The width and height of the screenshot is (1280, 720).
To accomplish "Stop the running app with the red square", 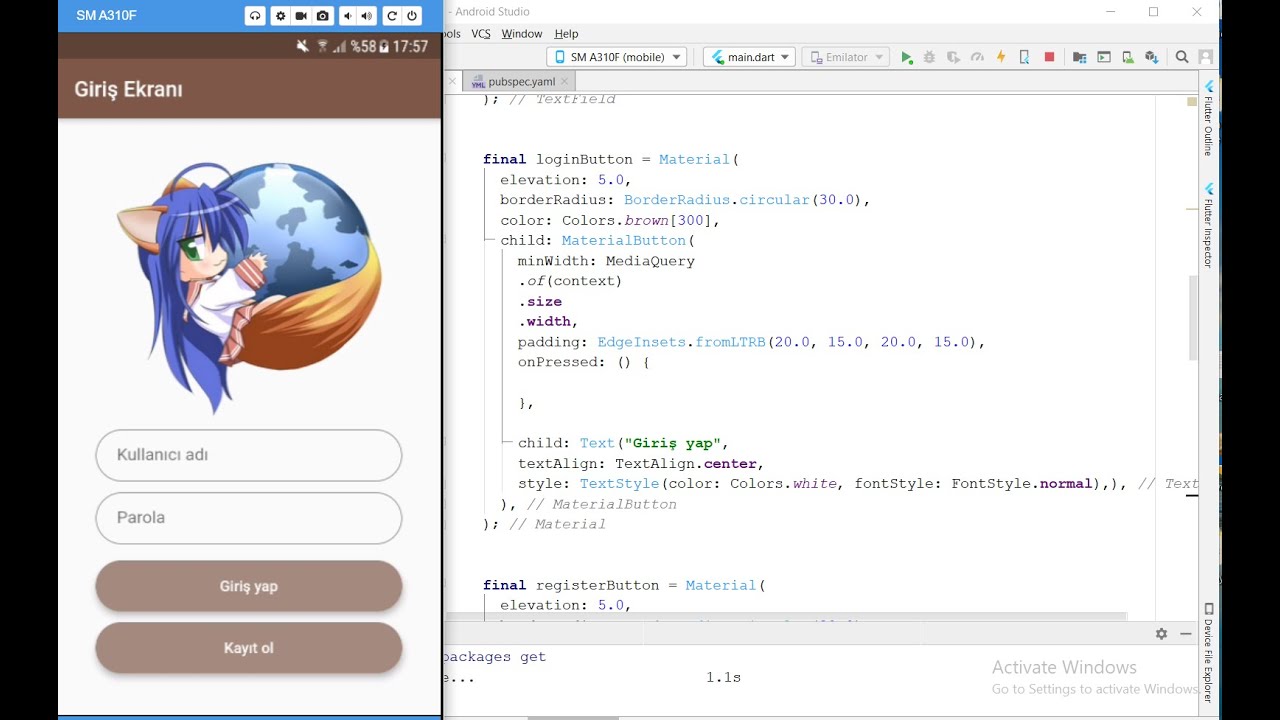I will (1049, 57).
